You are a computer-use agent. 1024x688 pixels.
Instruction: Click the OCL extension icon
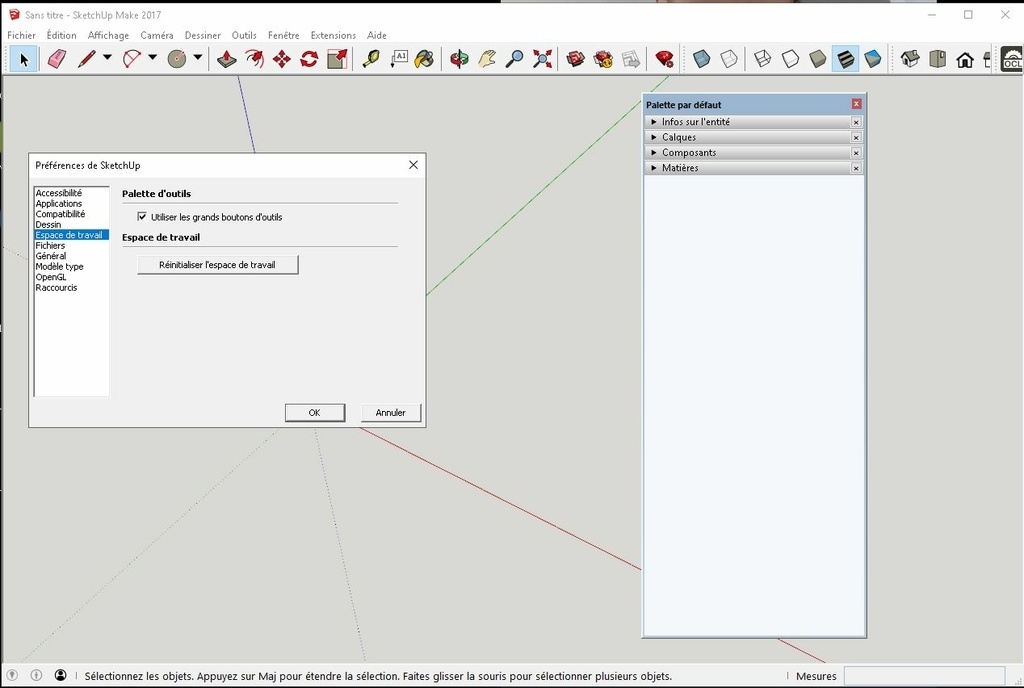pyautogui.click(x=1012, y=59)
